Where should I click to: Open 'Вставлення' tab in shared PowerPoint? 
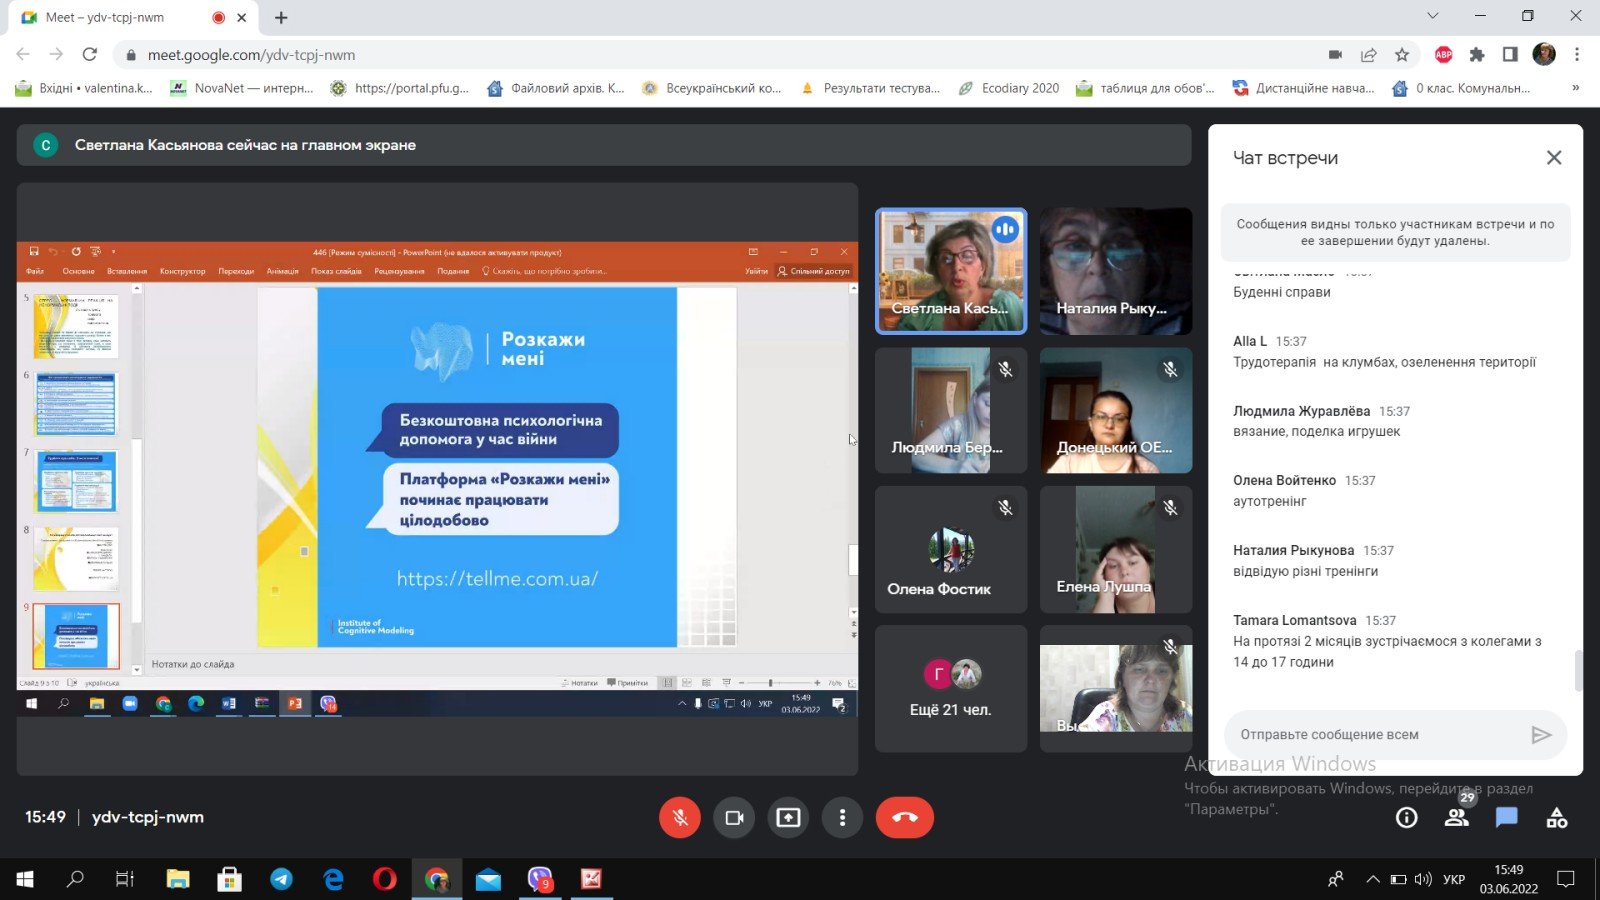coord(127,271)
